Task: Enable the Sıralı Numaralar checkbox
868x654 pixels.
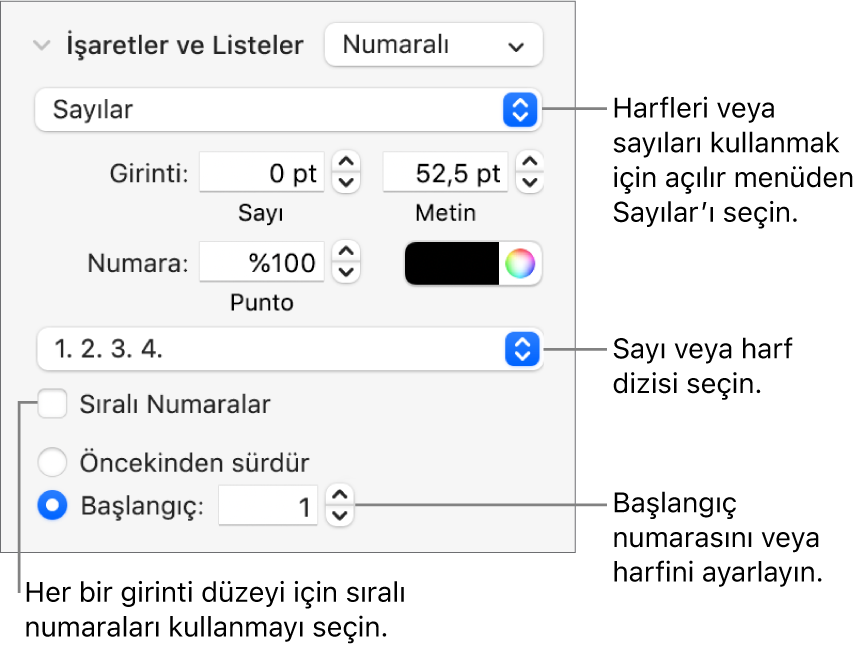Action: click(x=53, y=405)
